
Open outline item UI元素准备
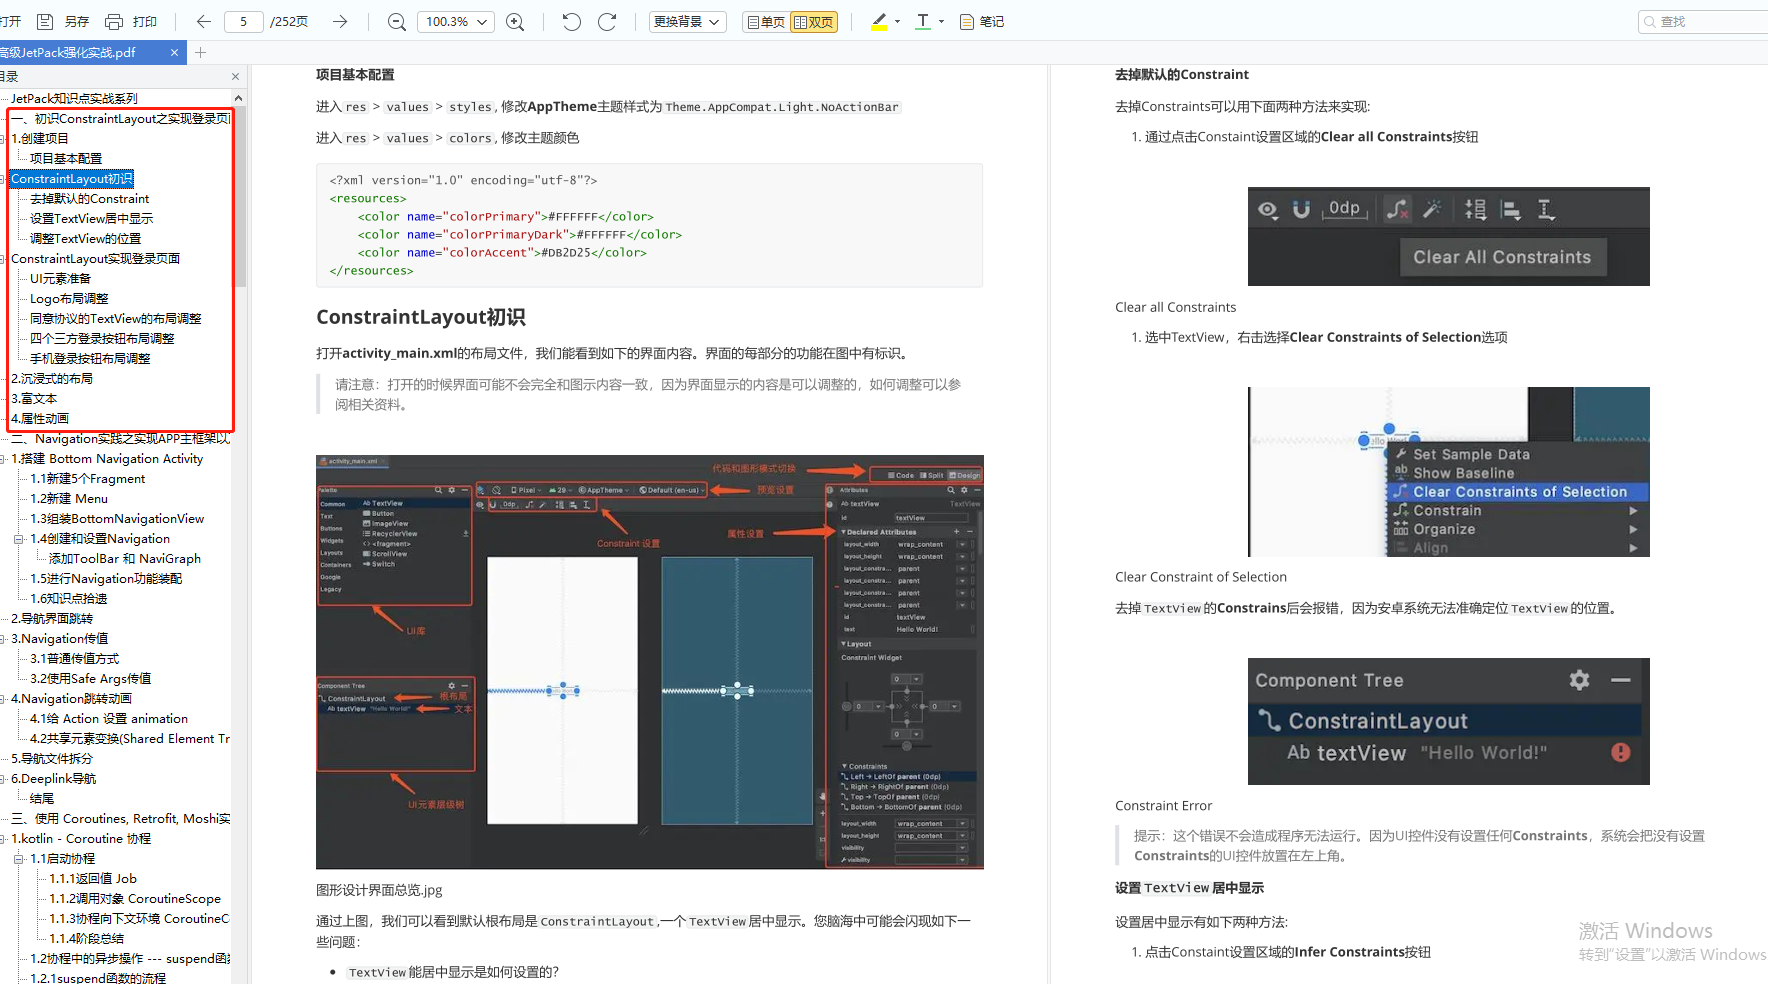[60, 278]
